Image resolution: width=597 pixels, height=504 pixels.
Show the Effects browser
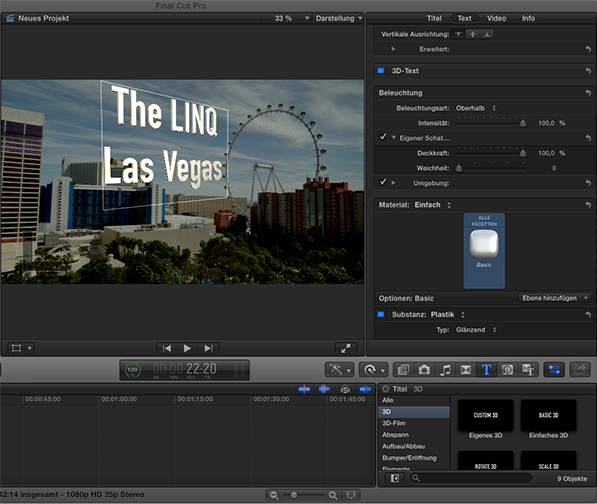[x=403, y=370]
